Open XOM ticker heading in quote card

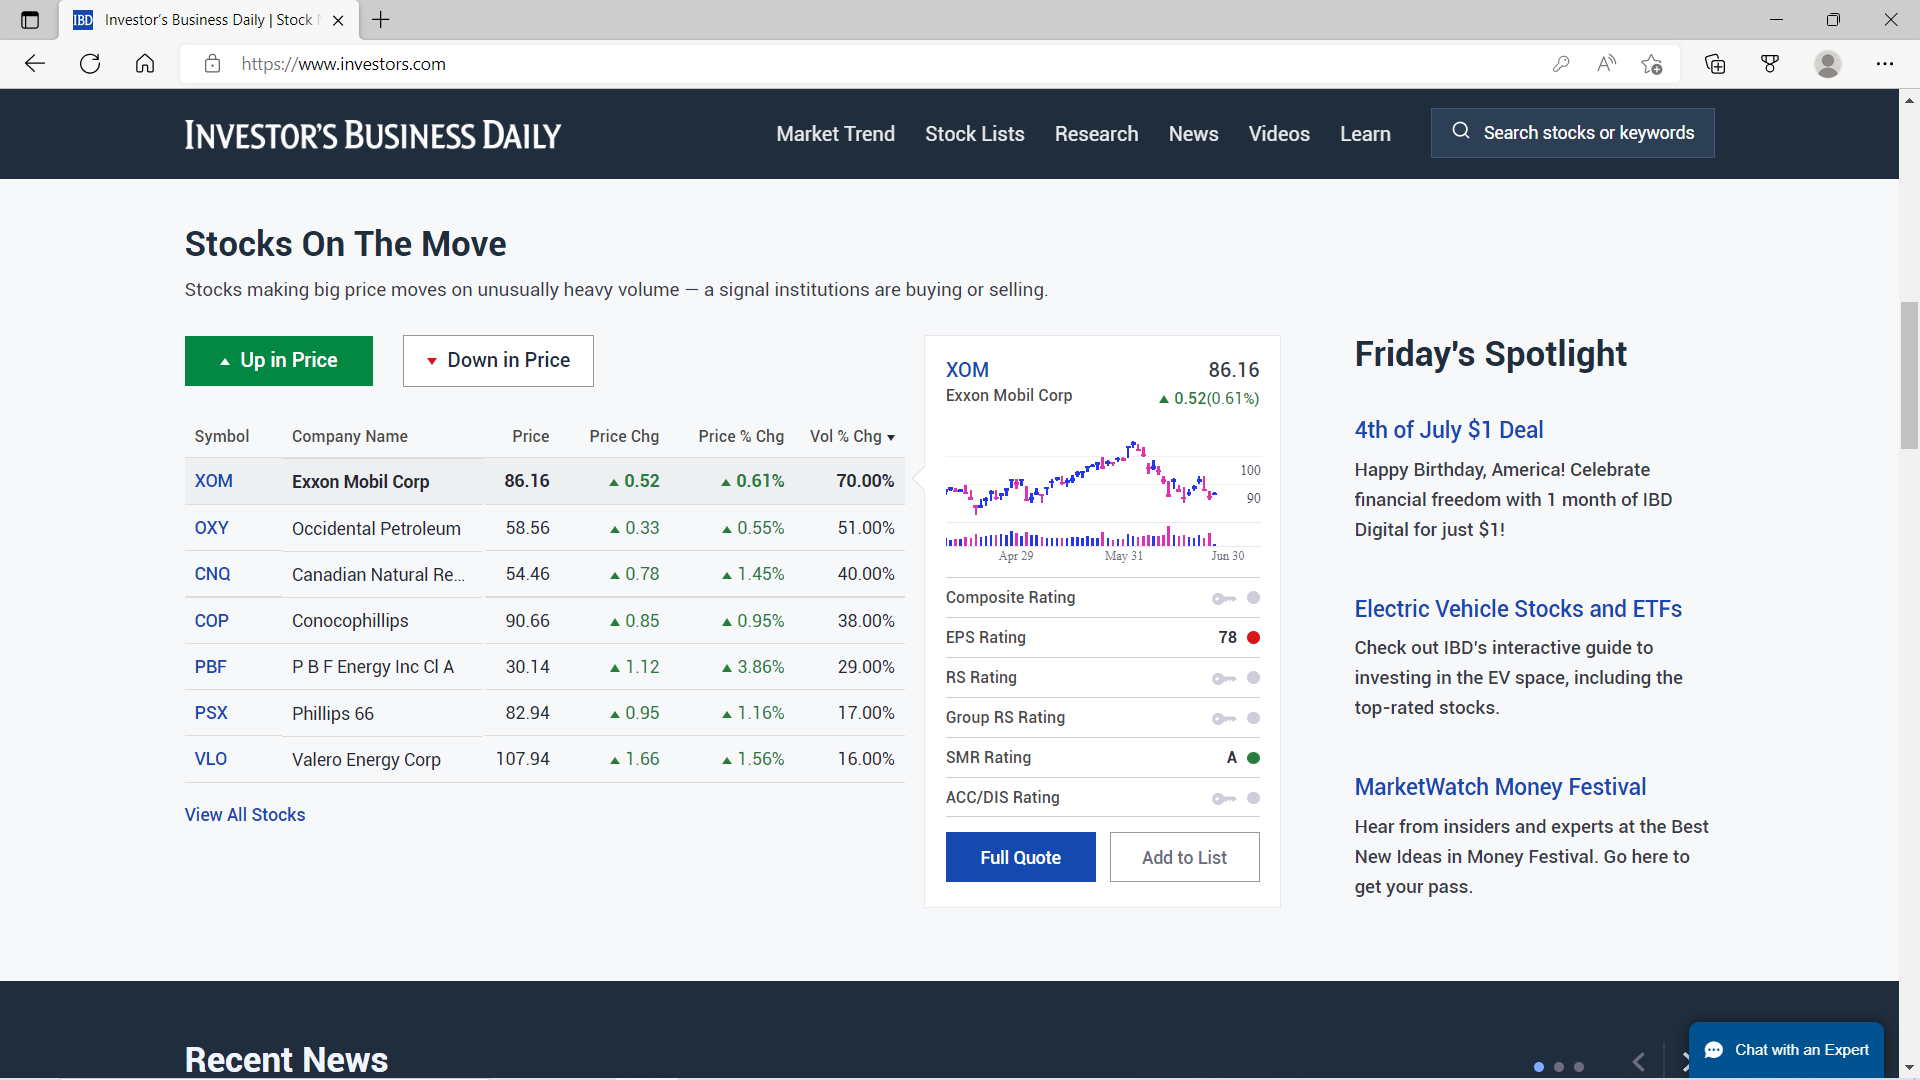(x=967, y=370)
